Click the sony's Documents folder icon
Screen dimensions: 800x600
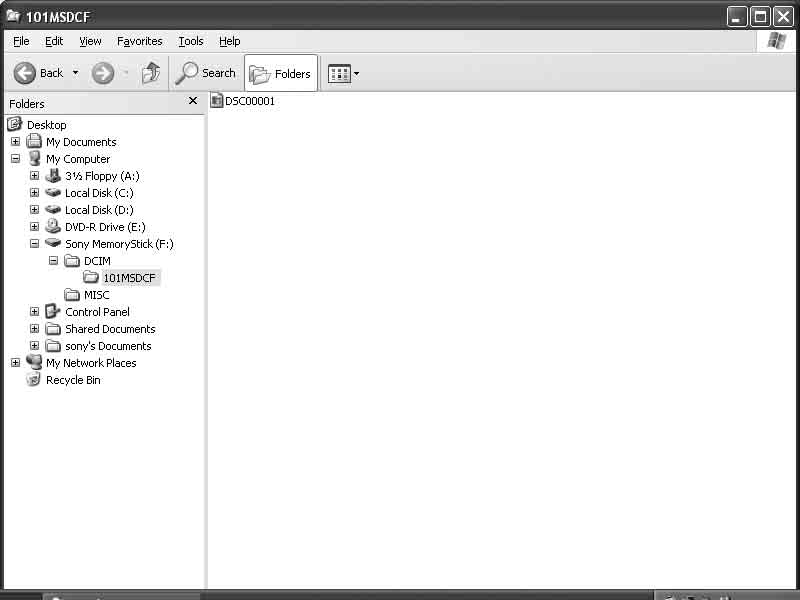click(x=53, y=346)
